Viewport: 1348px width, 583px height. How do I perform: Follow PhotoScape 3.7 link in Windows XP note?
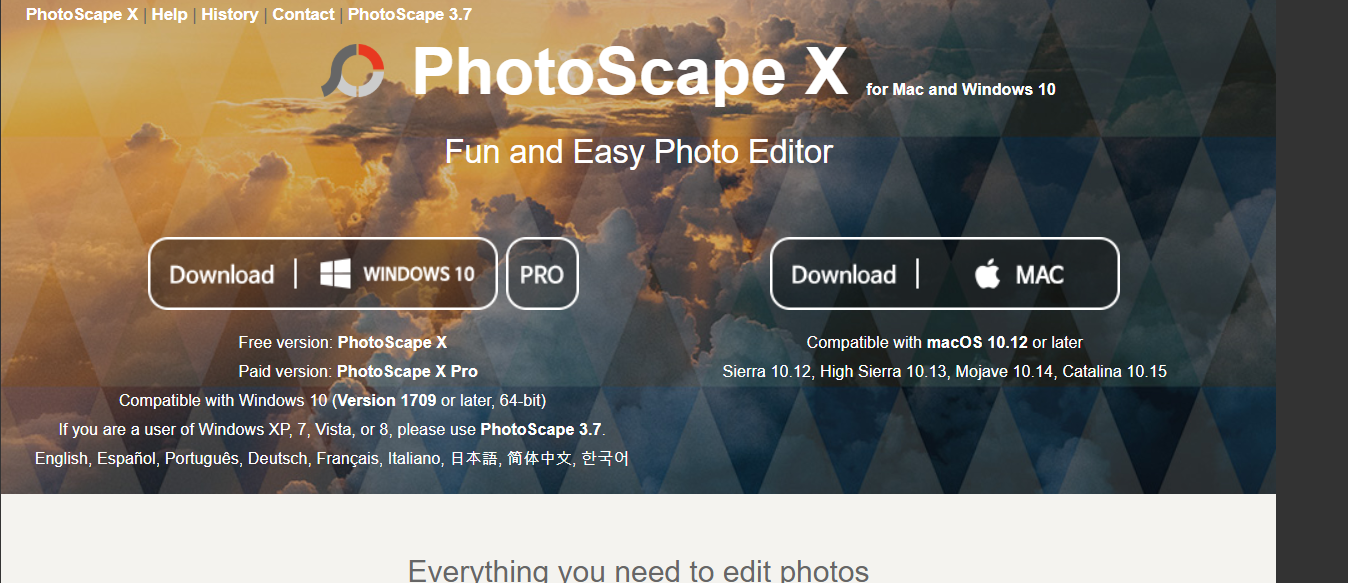(541, 429)
